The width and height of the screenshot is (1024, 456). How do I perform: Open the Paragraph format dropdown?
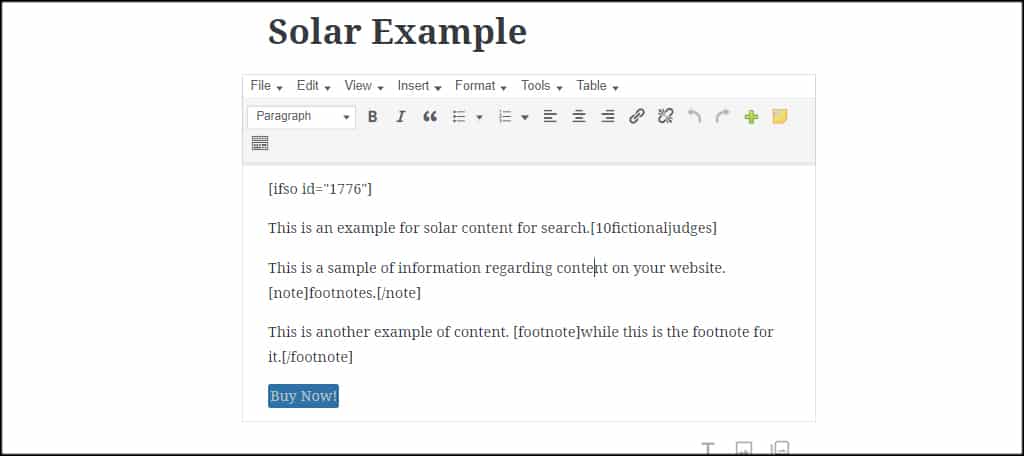point(302,117)
